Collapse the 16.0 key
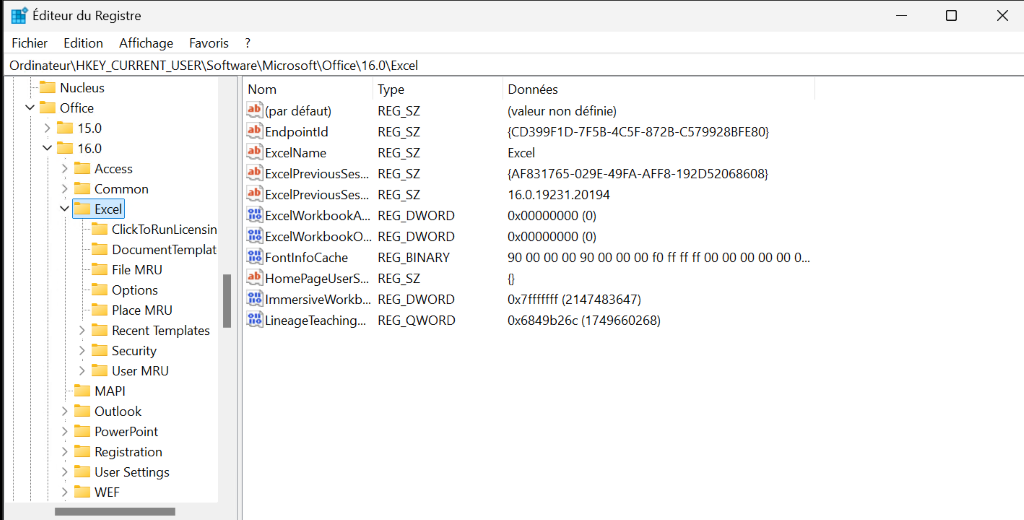 pos(47,148)
